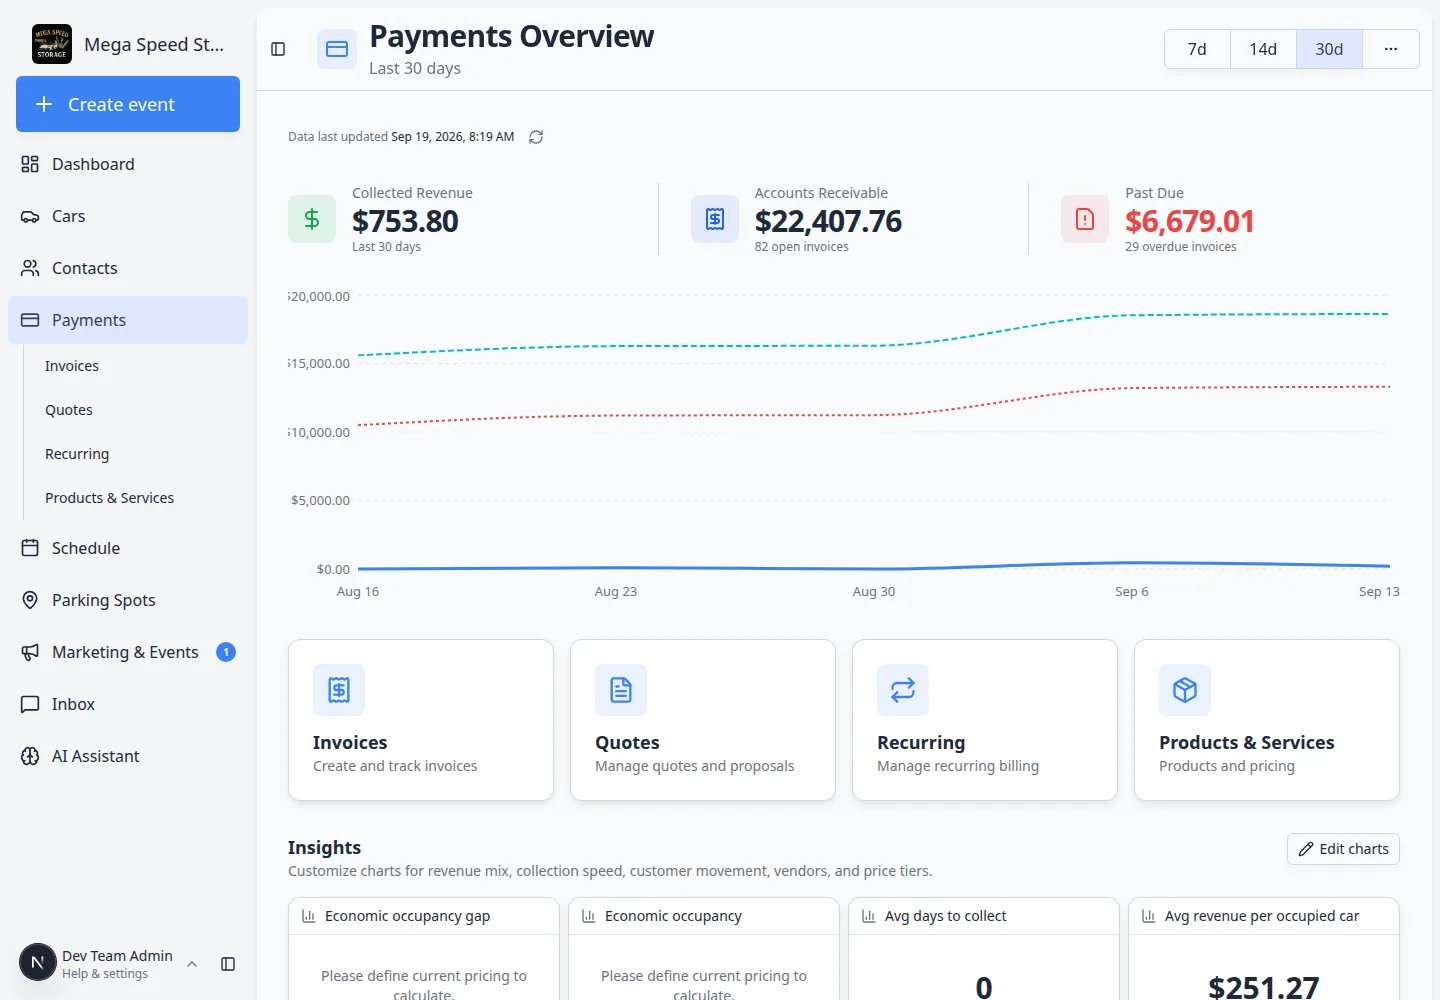
Task: Select the 14d time range
Action: pyautogui.click(x=1263, y=49)
